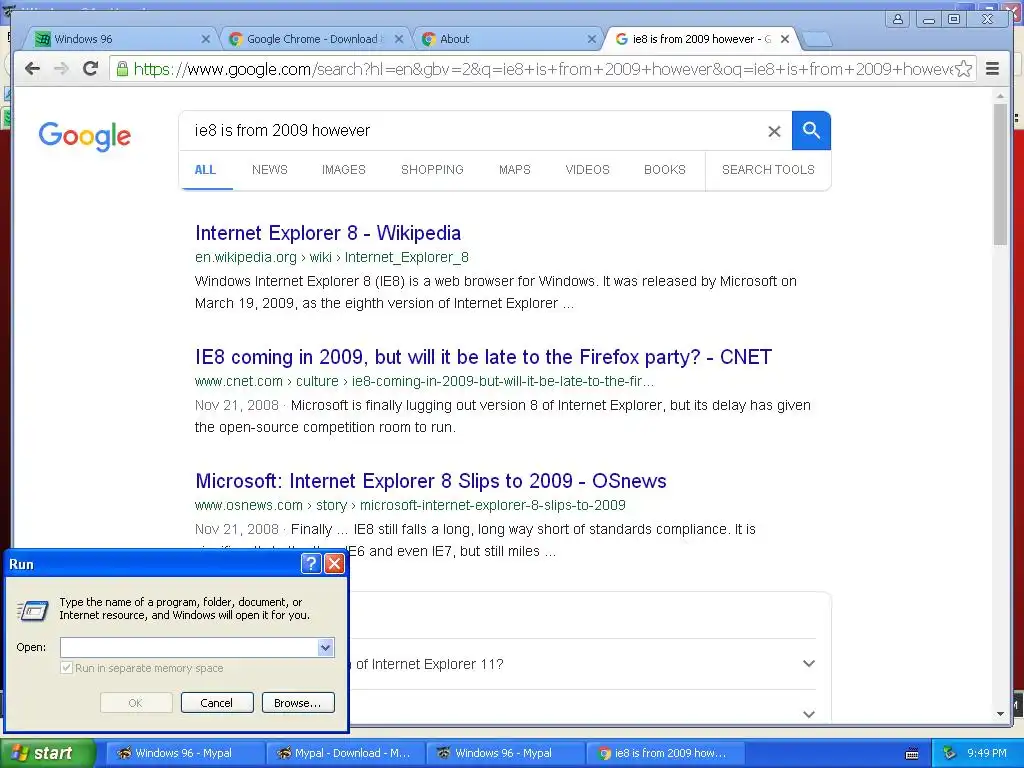Open a new tab button
This screenshot has height=768, width=1024.
coord(816,40)
